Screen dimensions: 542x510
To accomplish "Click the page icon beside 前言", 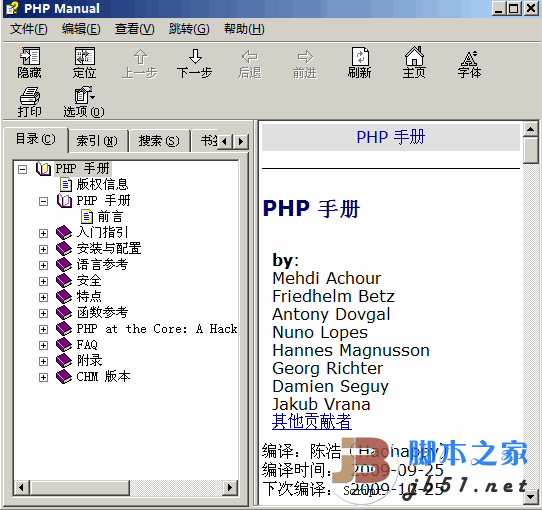I will 87,216.
